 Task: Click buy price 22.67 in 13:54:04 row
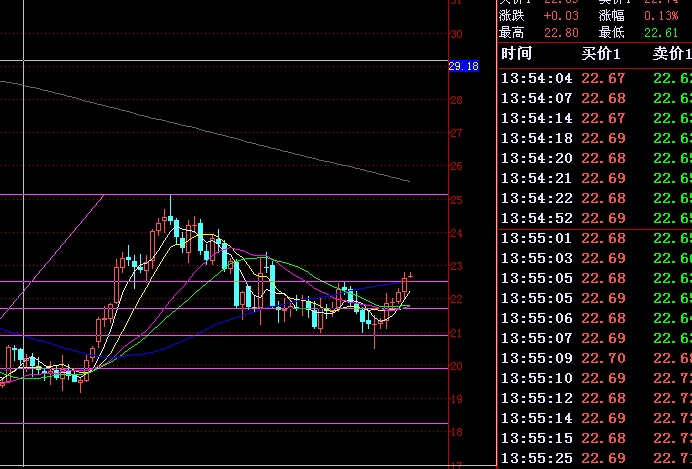(603, 79)
